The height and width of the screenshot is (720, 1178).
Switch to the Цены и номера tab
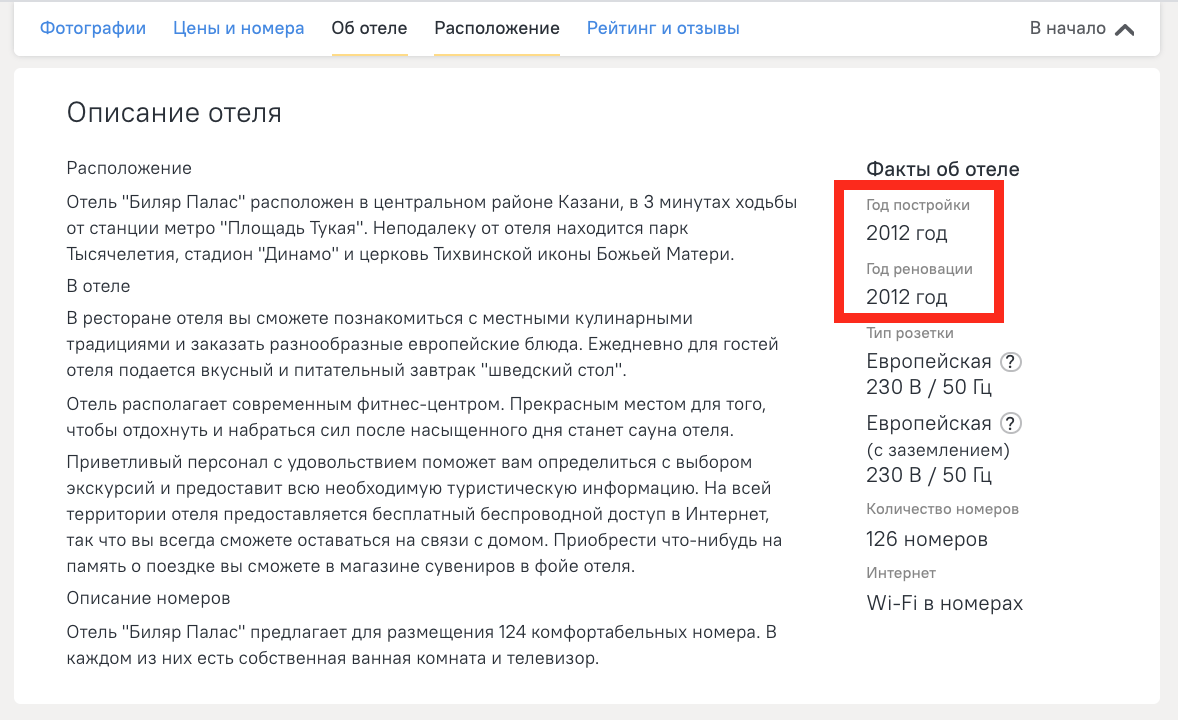(238, 28)
